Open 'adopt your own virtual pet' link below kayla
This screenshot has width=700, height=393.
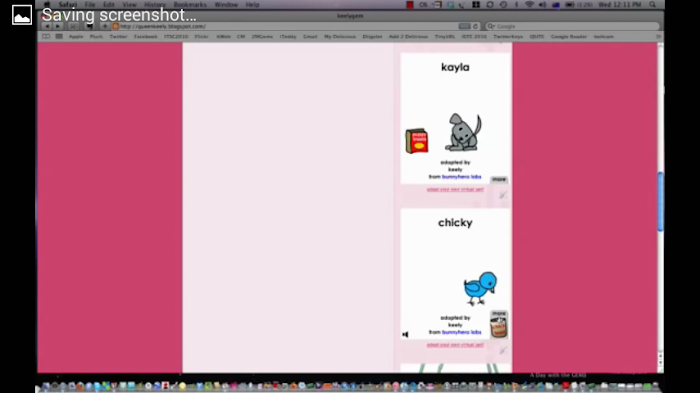pos(455,189)
